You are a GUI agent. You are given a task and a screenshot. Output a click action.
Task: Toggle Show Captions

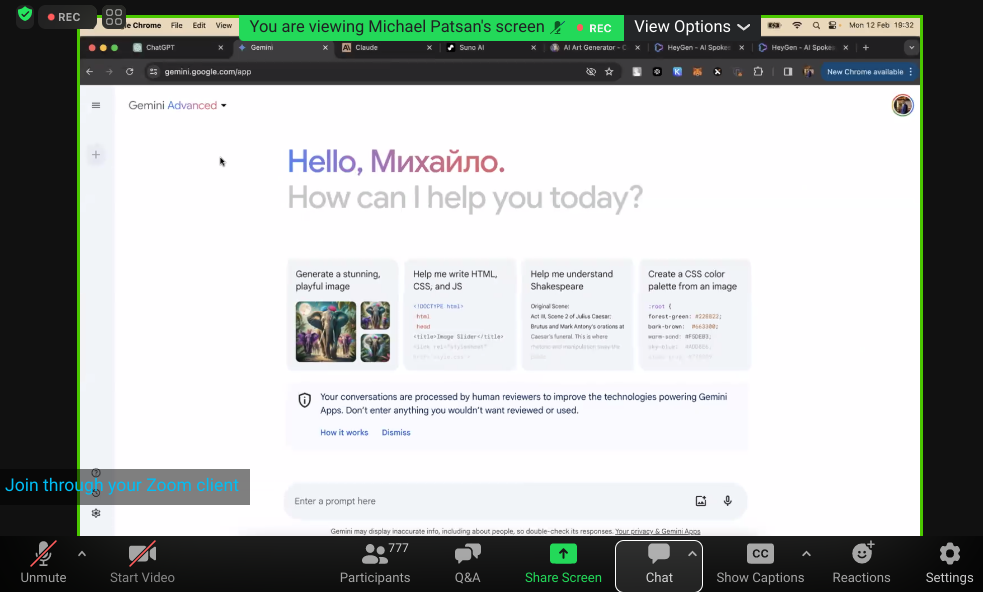pyautogui.click(x=760, y=563)
